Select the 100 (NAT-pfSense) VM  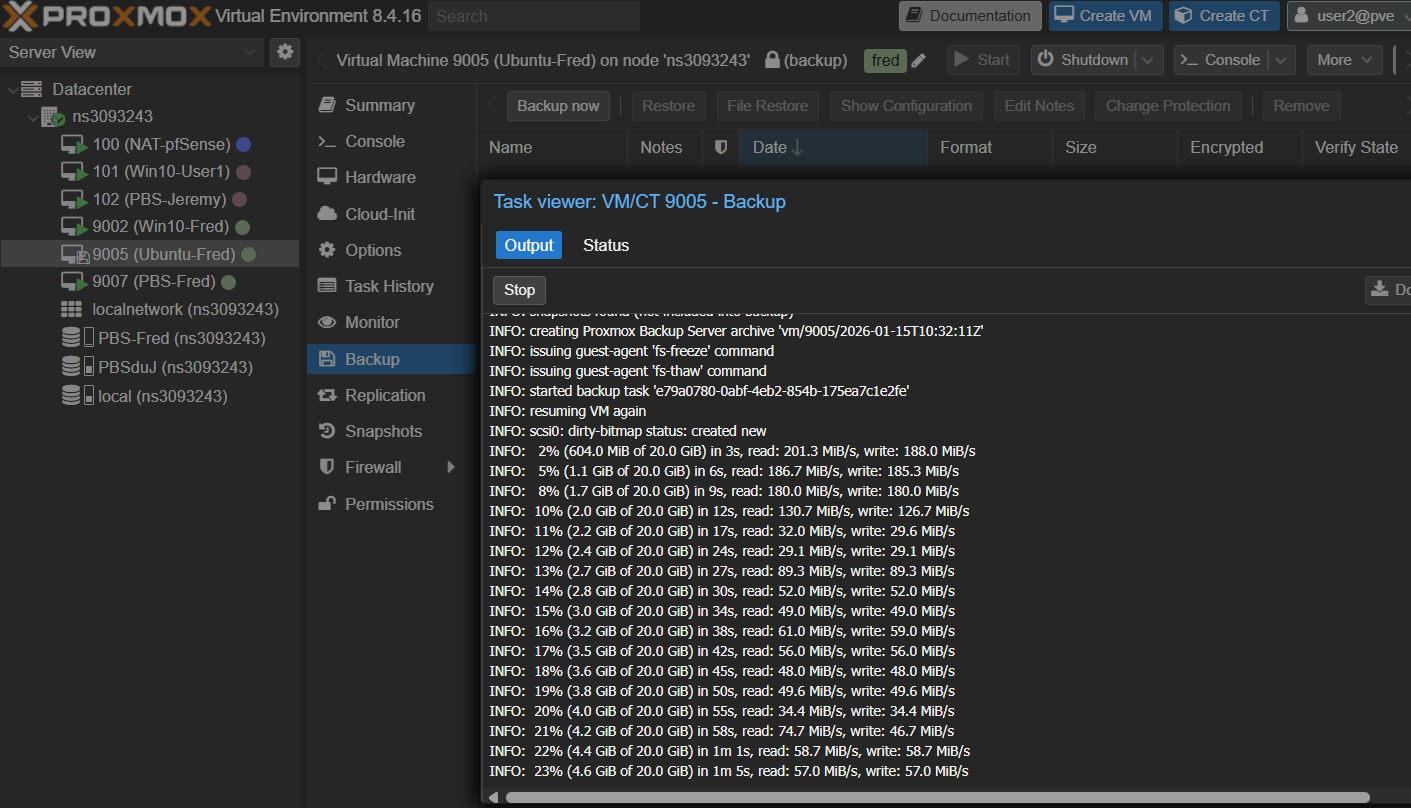coord(161,145)
